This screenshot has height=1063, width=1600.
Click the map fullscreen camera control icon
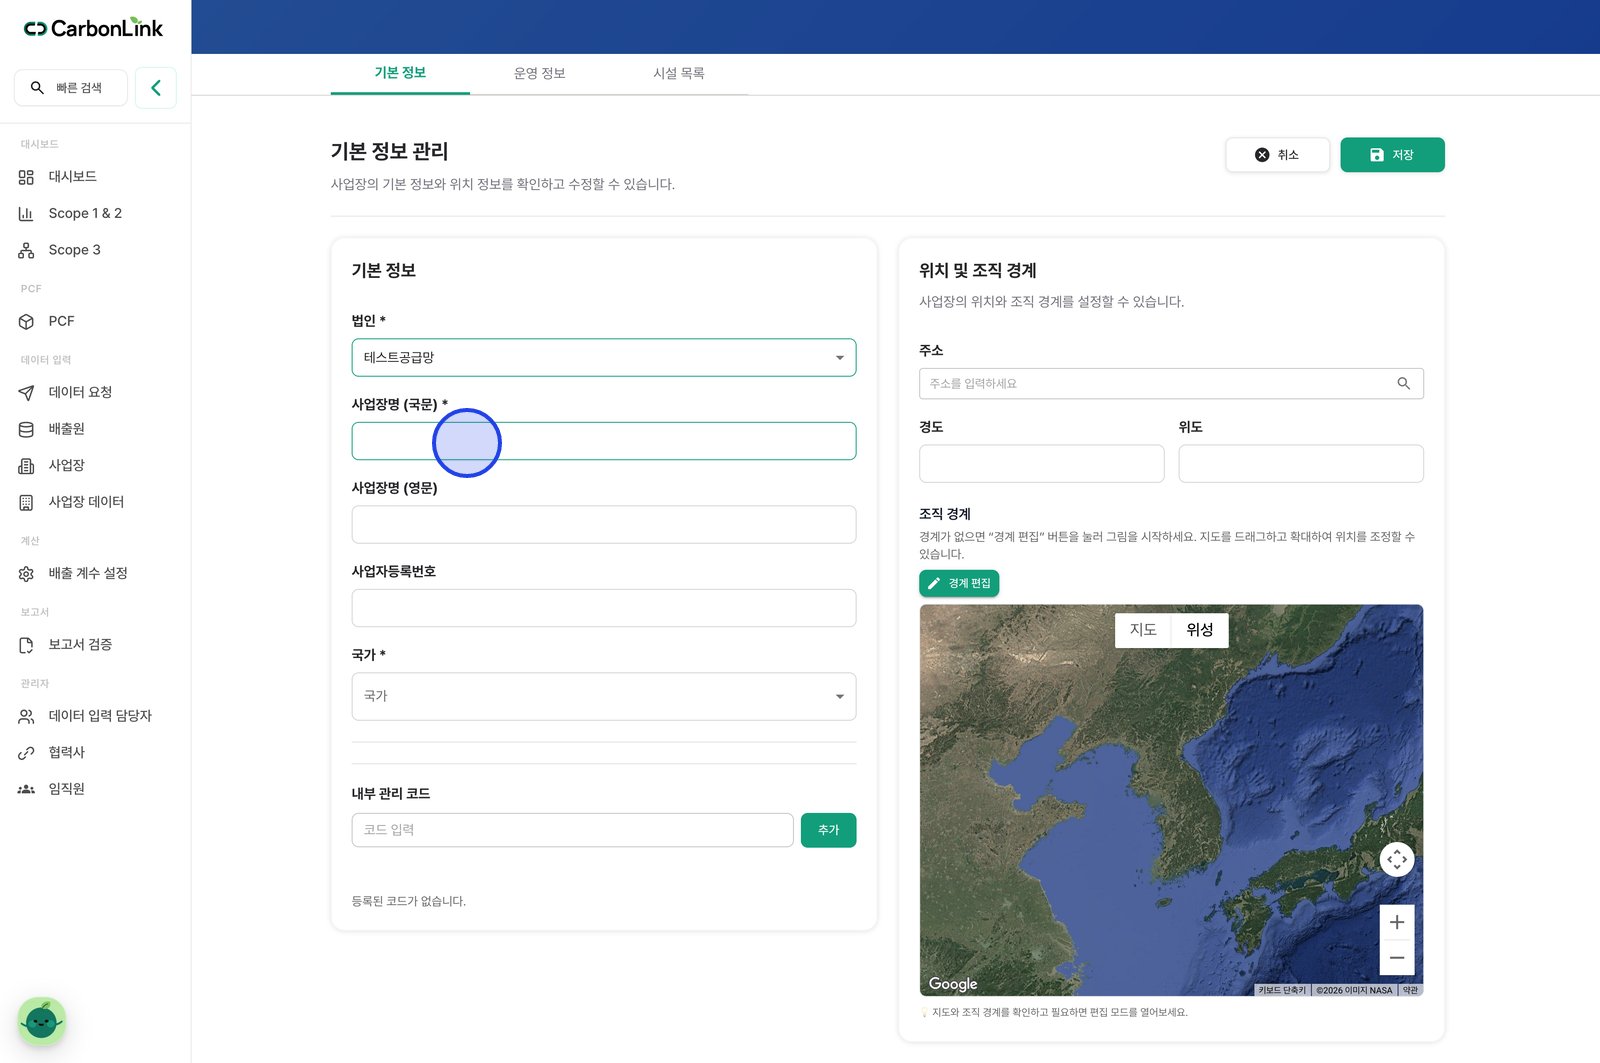pyautogui.click(x=1396, y=859)
